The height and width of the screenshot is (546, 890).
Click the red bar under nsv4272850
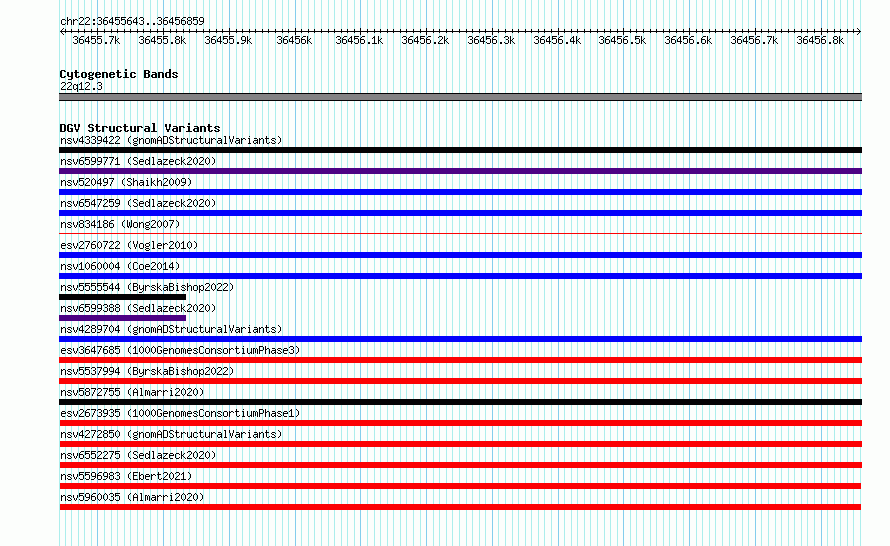point(460,444)
